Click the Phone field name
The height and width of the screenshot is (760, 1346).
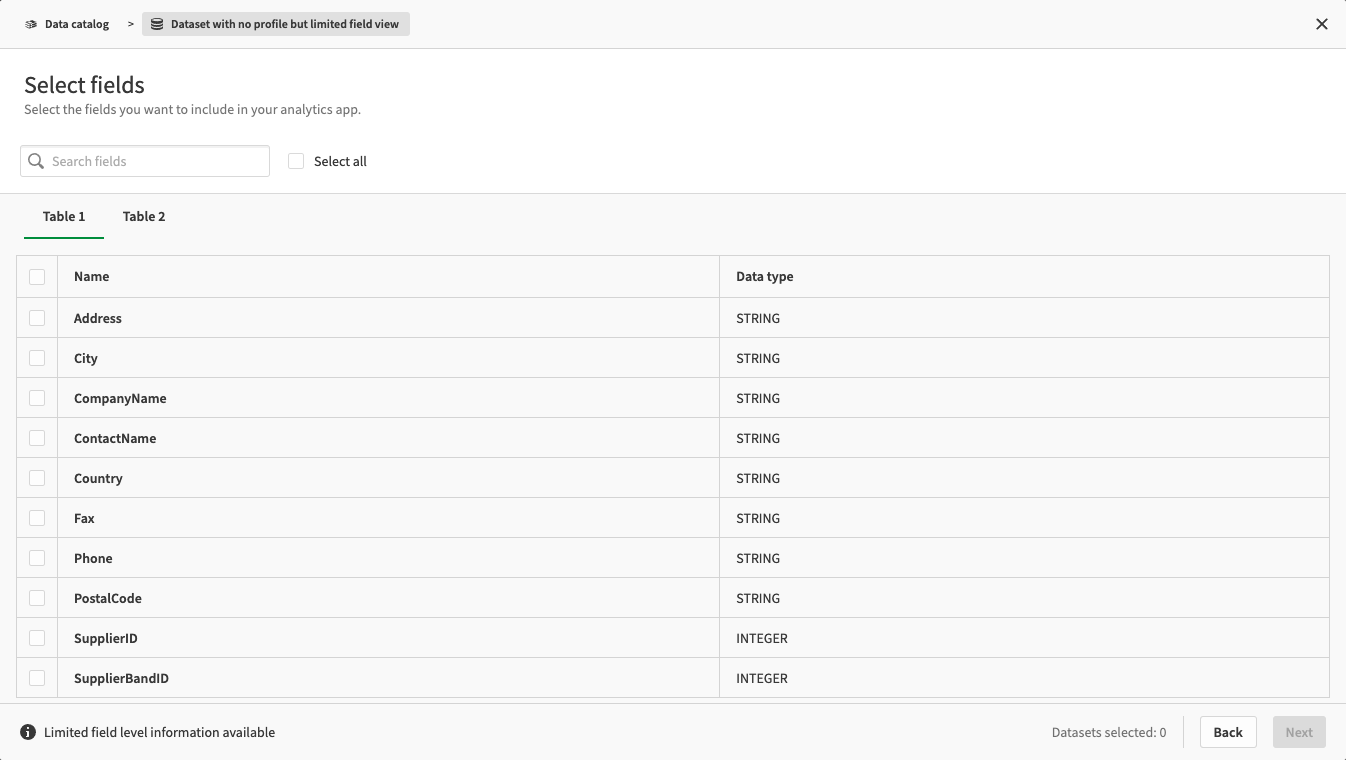click(x=93, y=558)
